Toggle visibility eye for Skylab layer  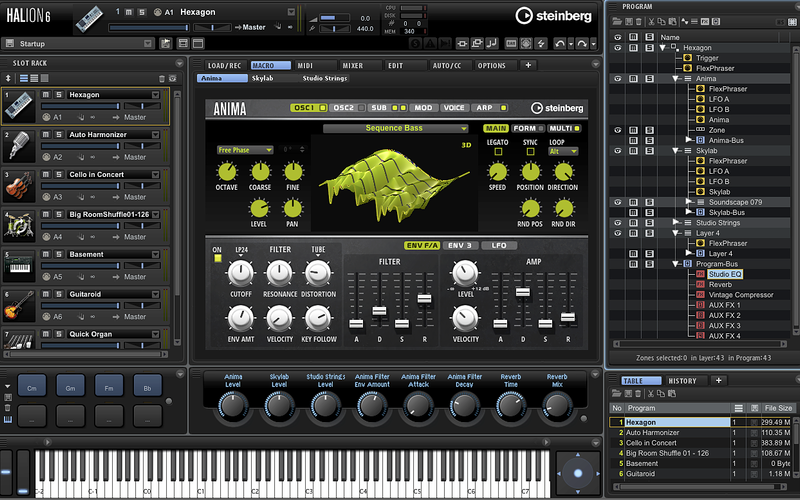[x=618, y=151]
